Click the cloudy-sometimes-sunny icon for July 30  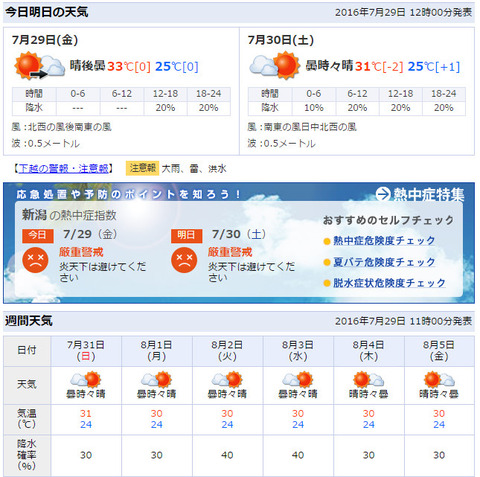pyautogui.click(x=275, y=65)
